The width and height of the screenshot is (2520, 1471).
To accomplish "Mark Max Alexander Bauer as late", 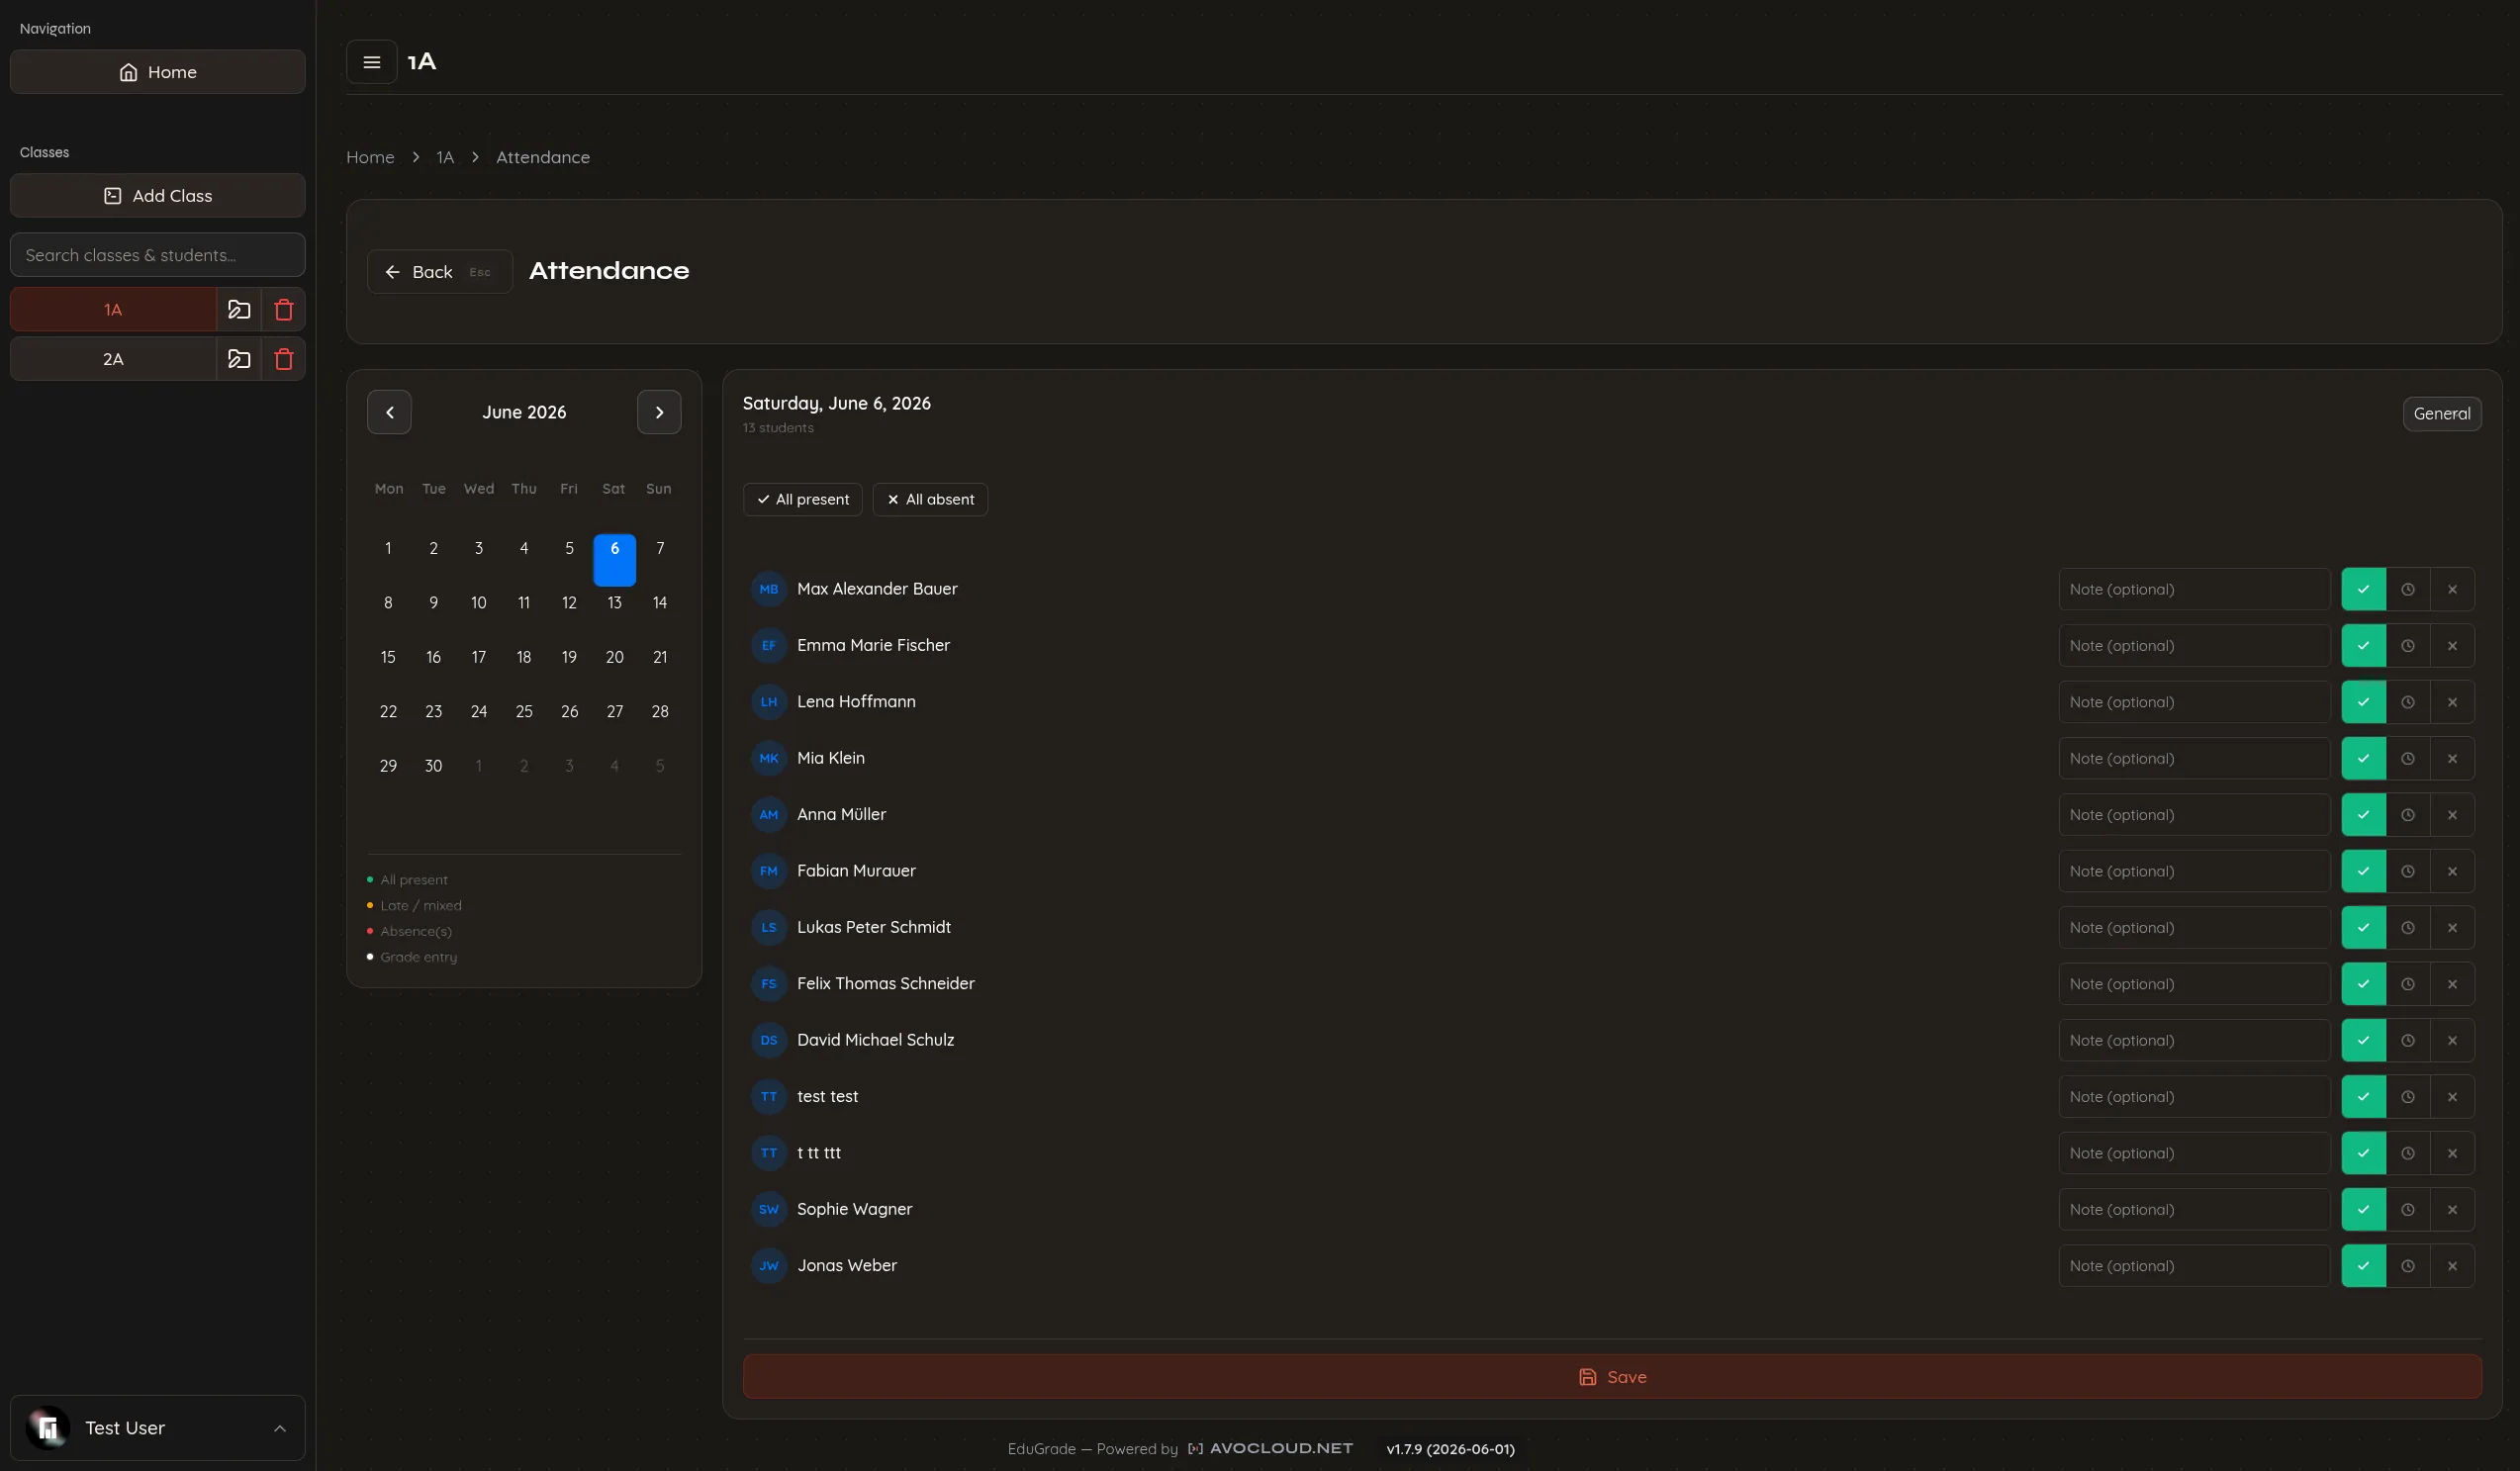I will tap(2408, 589).
